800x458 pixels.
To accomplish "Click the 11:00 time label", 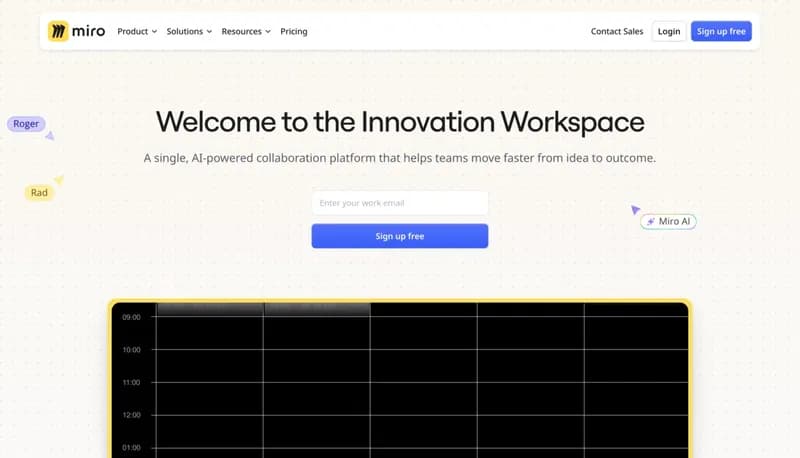I will (x=131, y=383).
